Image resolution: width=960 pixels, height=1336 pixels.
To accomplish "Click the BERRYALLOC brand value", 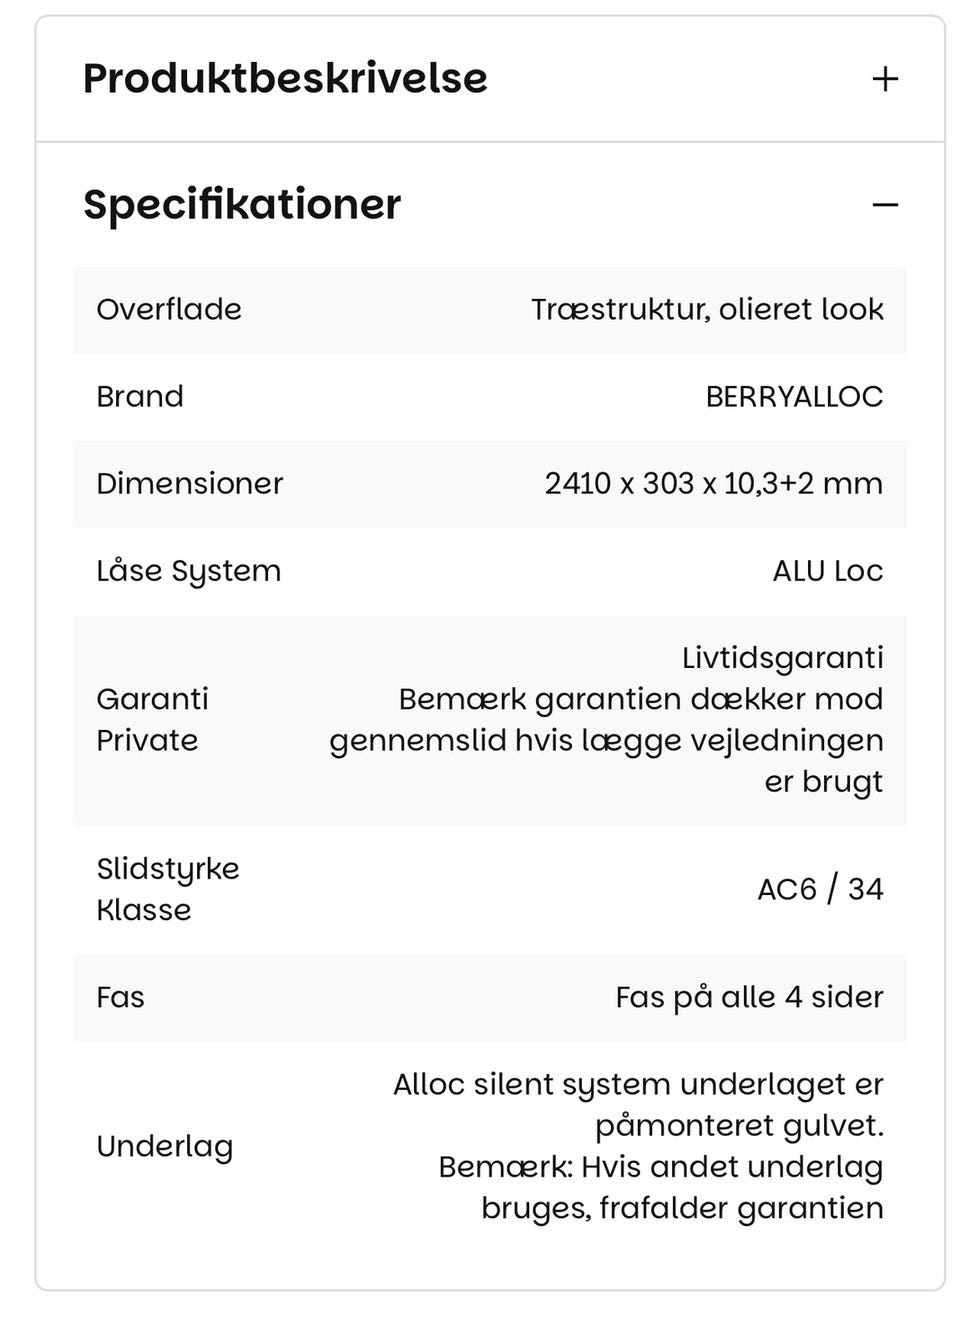I will (x=794, y=396).
